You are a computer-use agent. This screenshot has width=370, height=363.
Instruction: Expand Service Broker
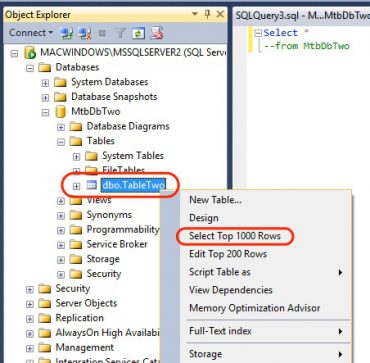click(61, 245)
